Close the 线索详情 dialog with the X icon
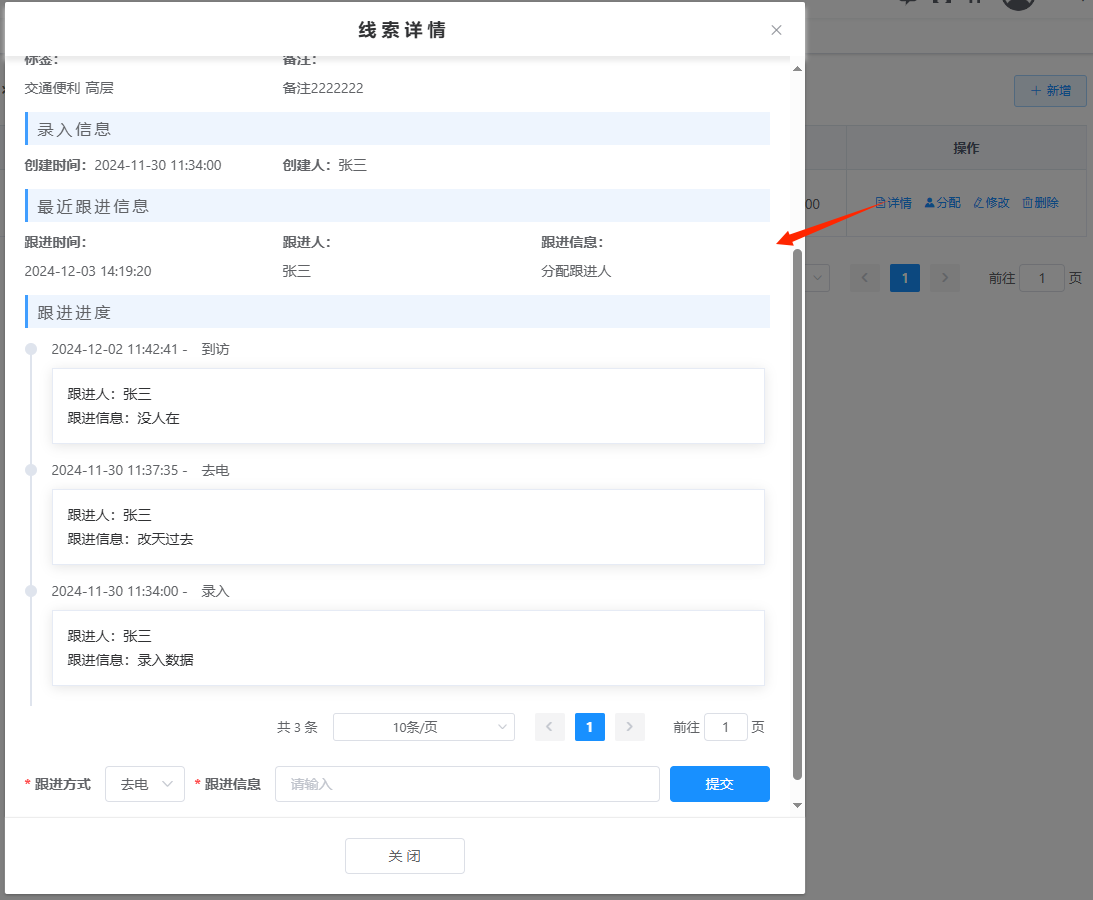The image size is (1093, 900). pyautogui.click(x=776, y=30)
